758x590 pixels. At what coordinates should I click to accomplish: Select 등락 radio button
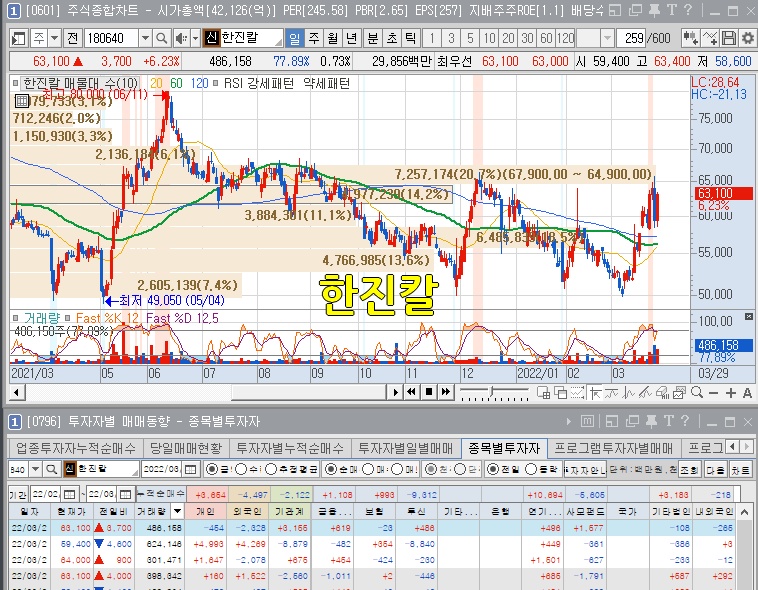[531, 469]
